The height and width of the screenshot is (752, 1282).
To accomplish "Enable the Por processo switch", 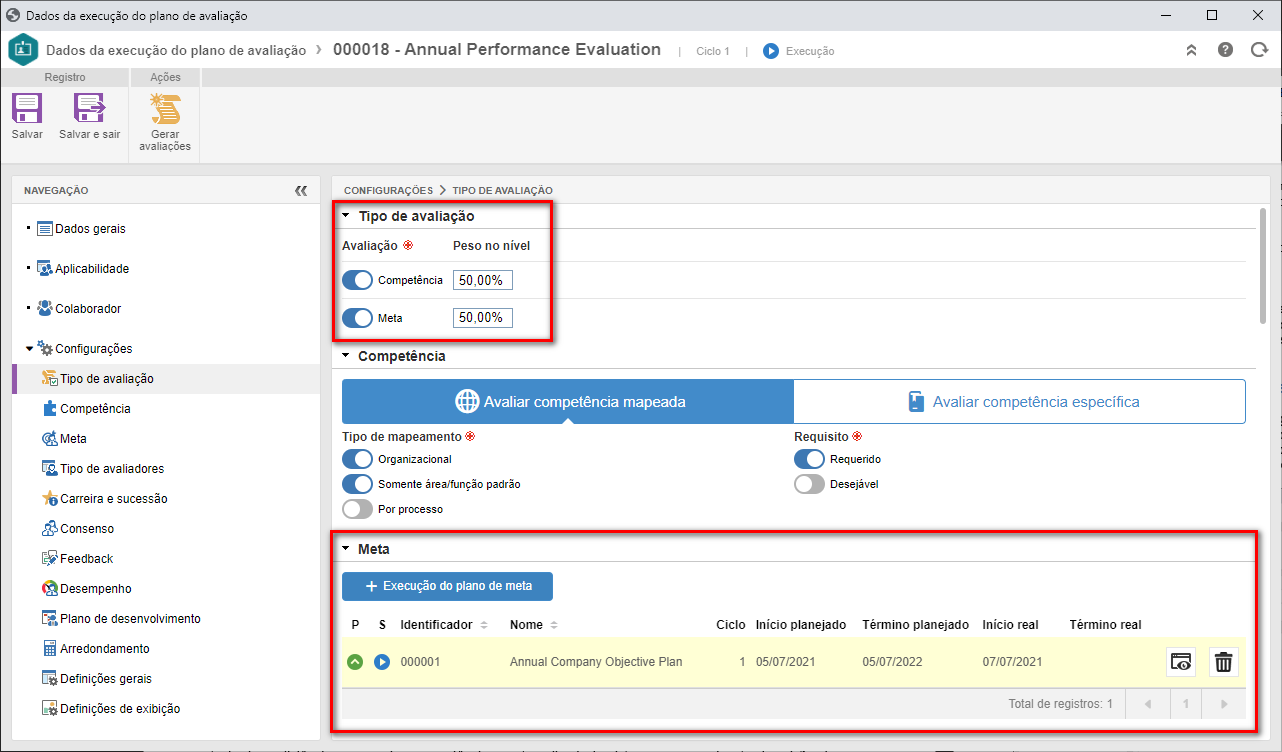I will [x=357, y=509].
